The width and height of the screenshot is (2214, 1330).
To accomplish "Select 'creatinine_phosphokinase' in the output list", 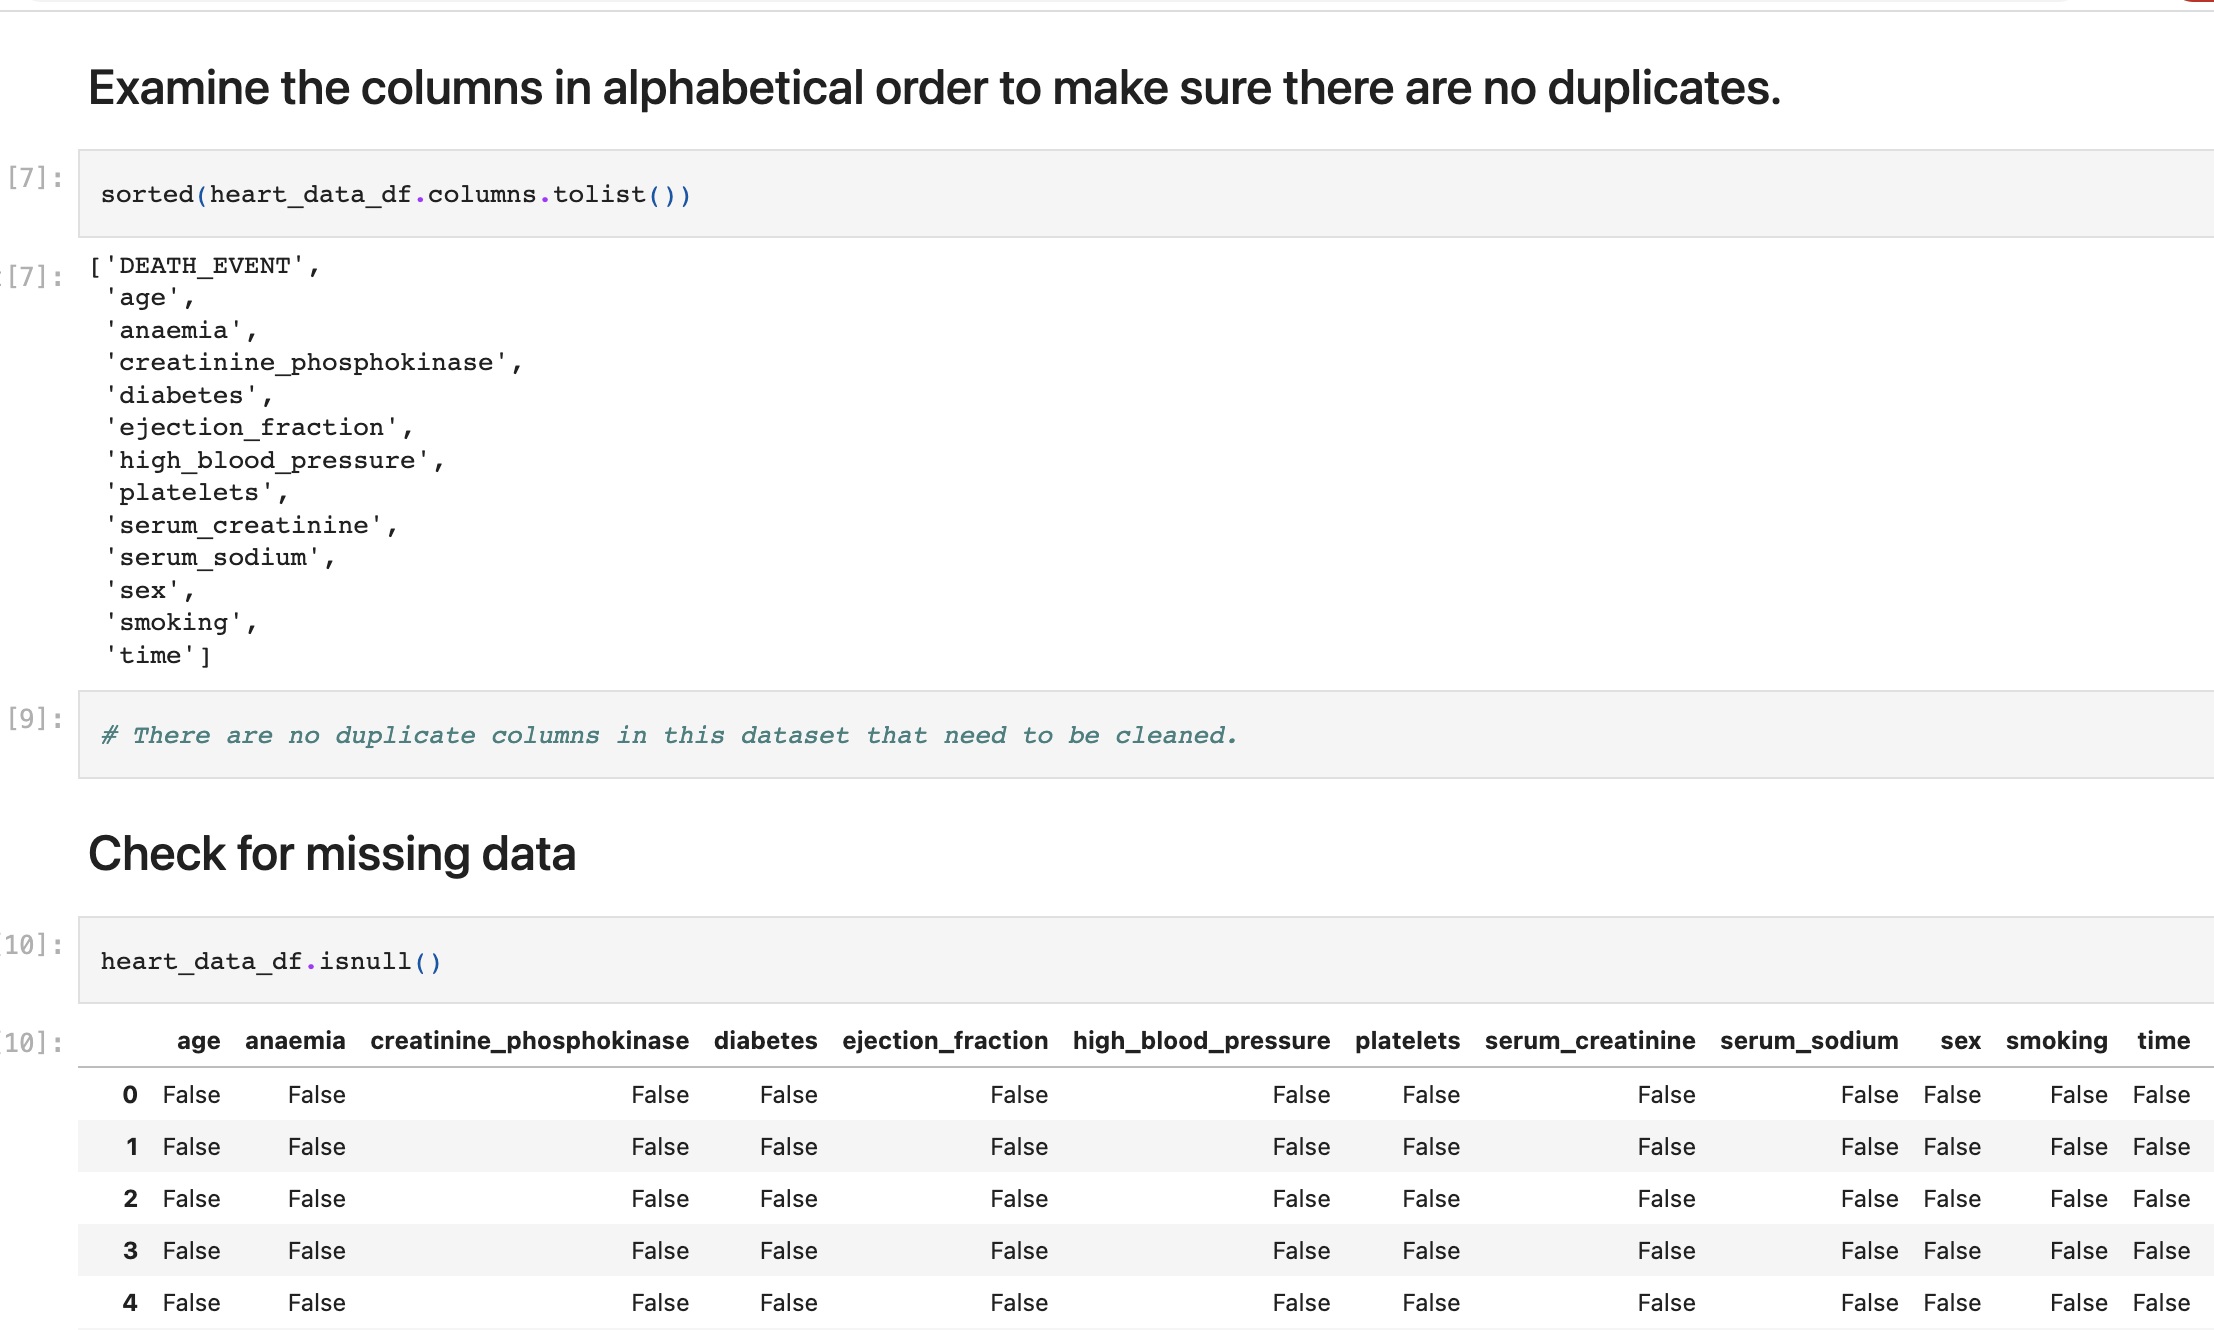I will (306, 363).
